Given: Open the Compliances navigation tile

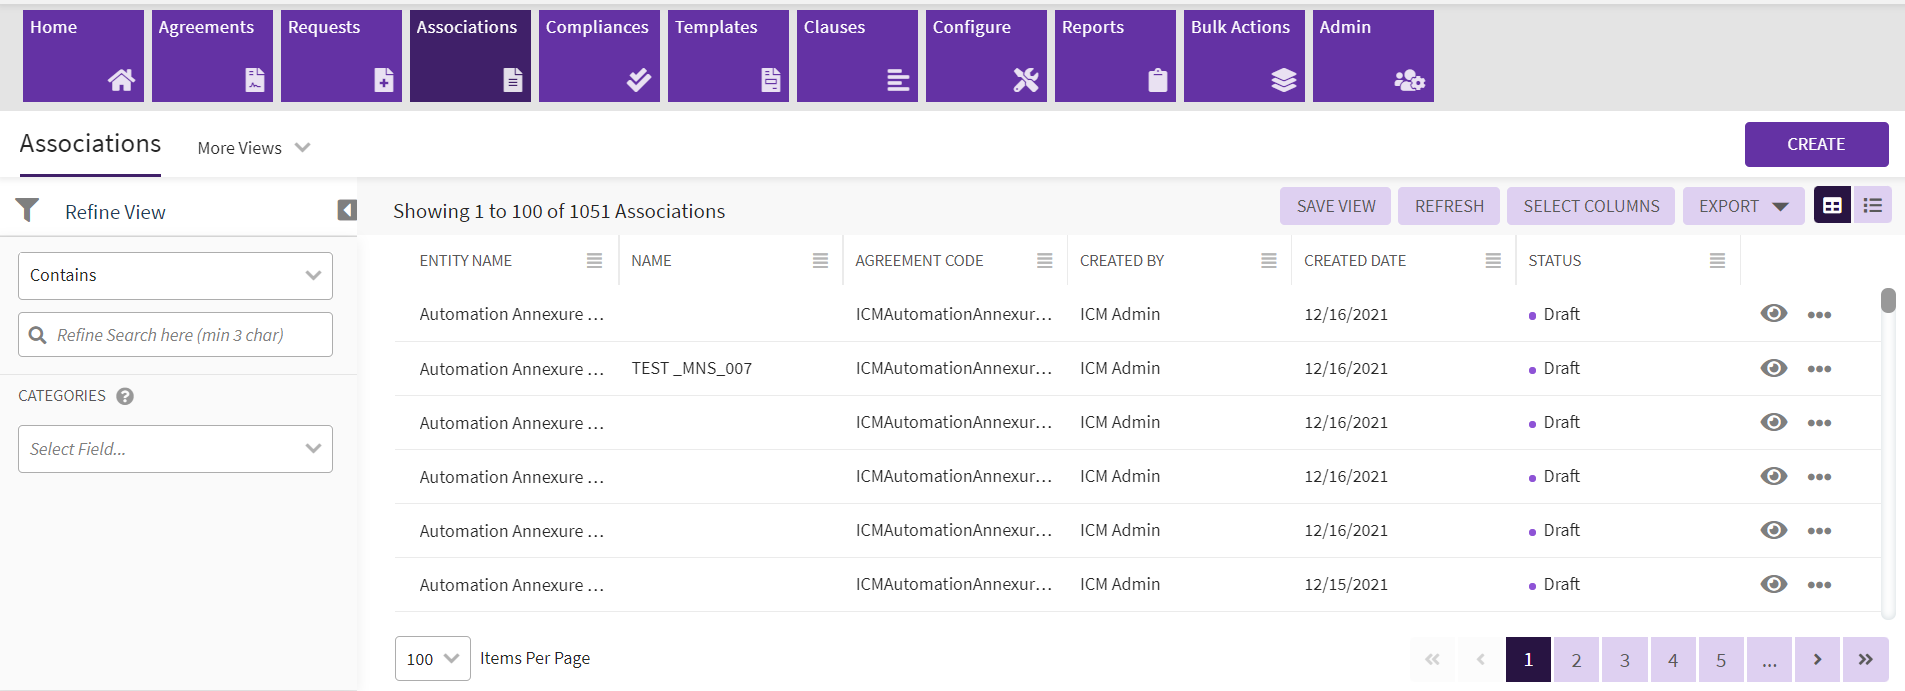Looking at the screenshot, I should pyautogui.click(x=597, y=56).
